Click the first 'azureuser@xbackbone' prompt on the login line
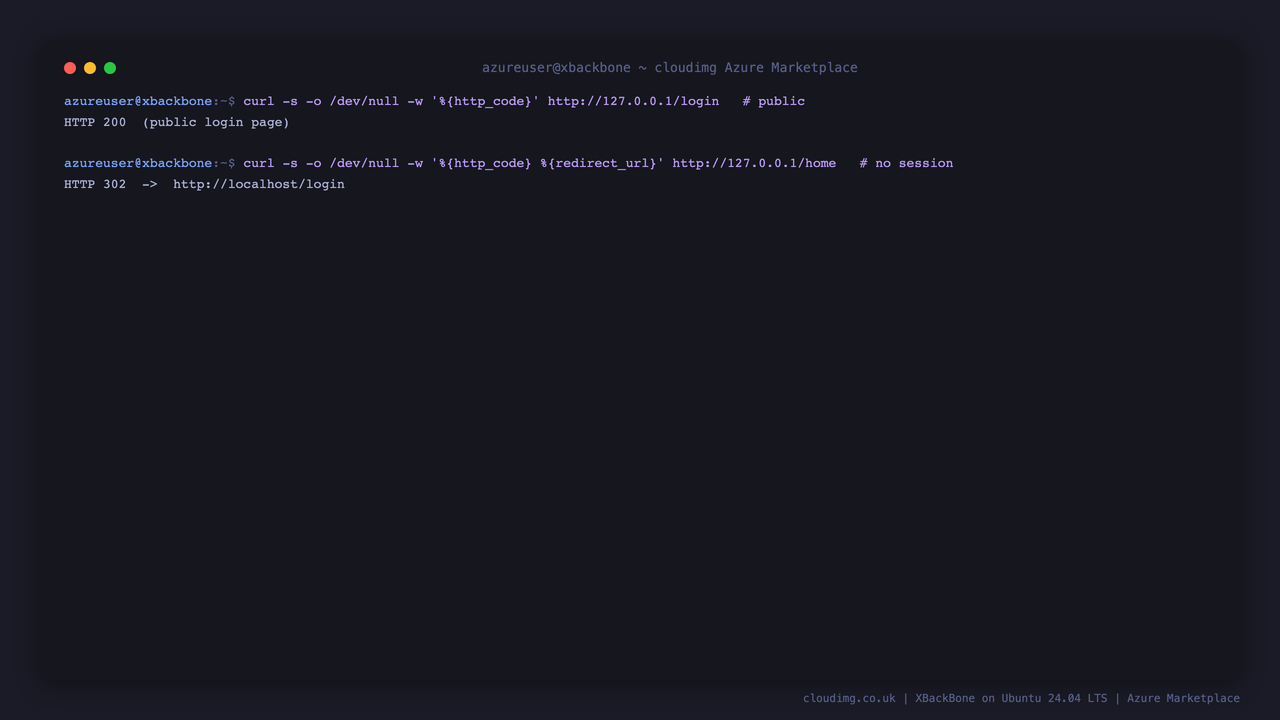The image size is (1280, 720). coord(138,101)
